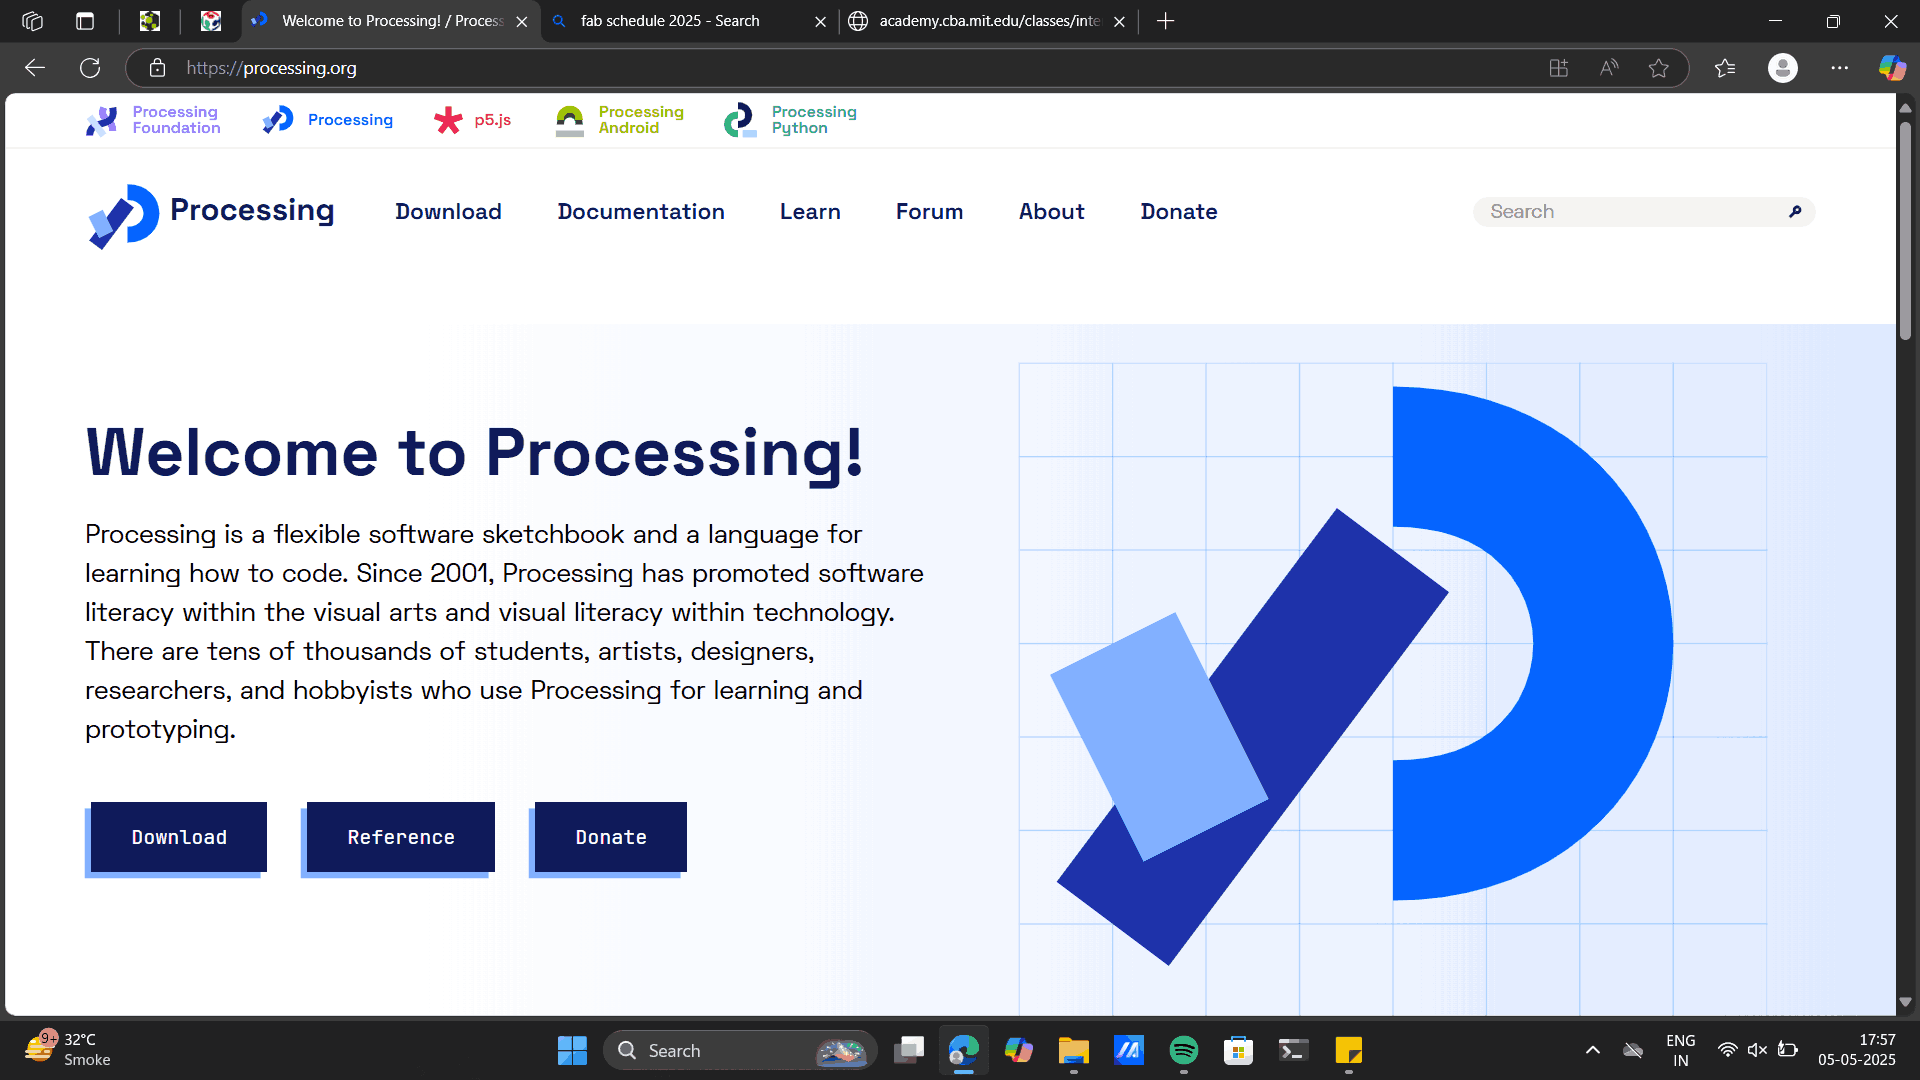Click the browser address bar URL

coord(271,68)
